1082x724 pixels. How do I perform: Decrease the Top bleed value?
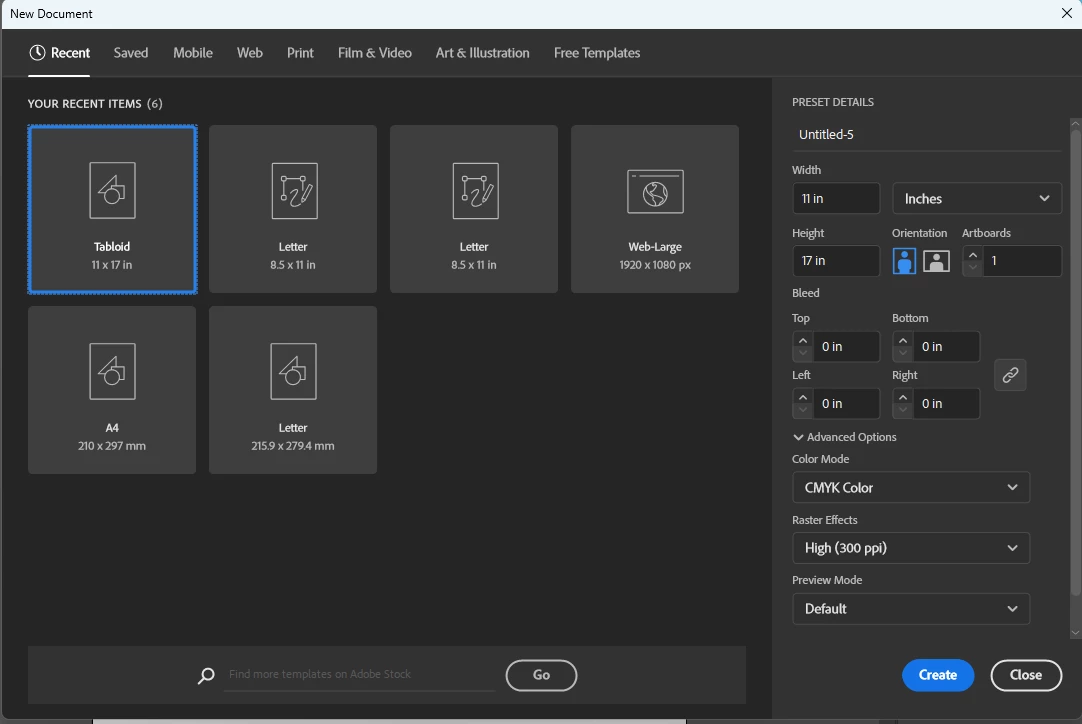(x=803, y=353)
